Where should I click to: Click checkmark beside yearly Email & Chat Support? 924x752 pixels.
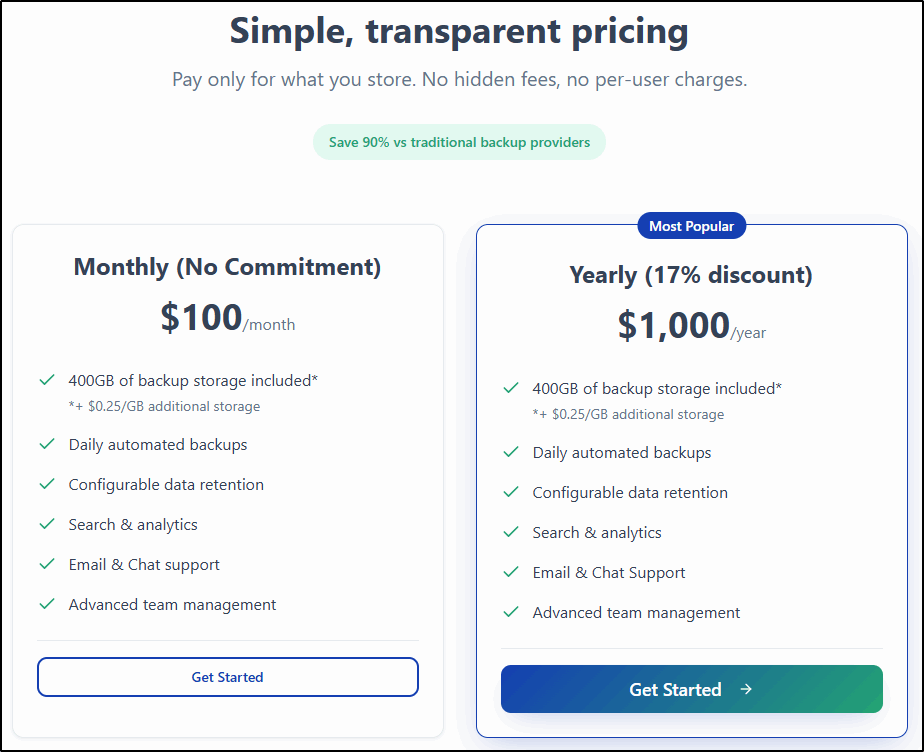pos(511,572)
